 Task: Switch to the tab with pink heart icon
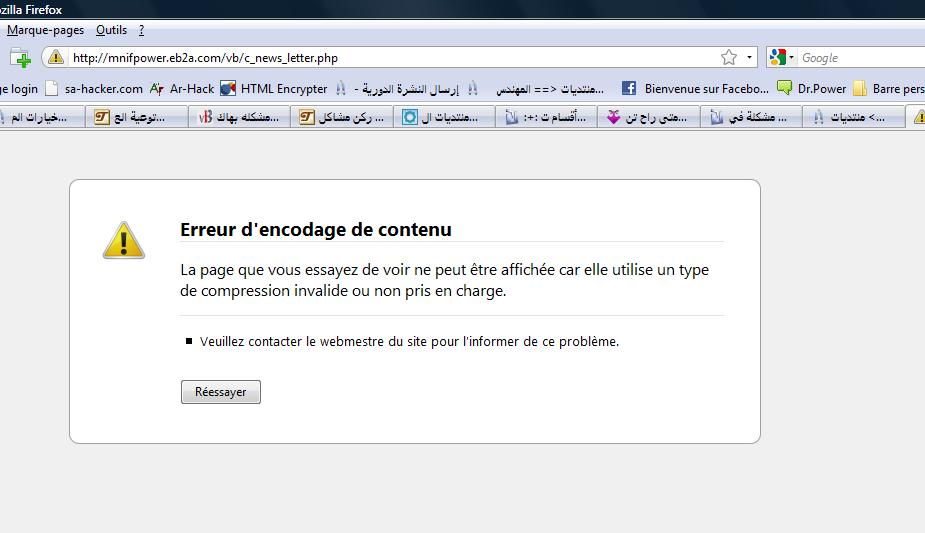point(649,118)
